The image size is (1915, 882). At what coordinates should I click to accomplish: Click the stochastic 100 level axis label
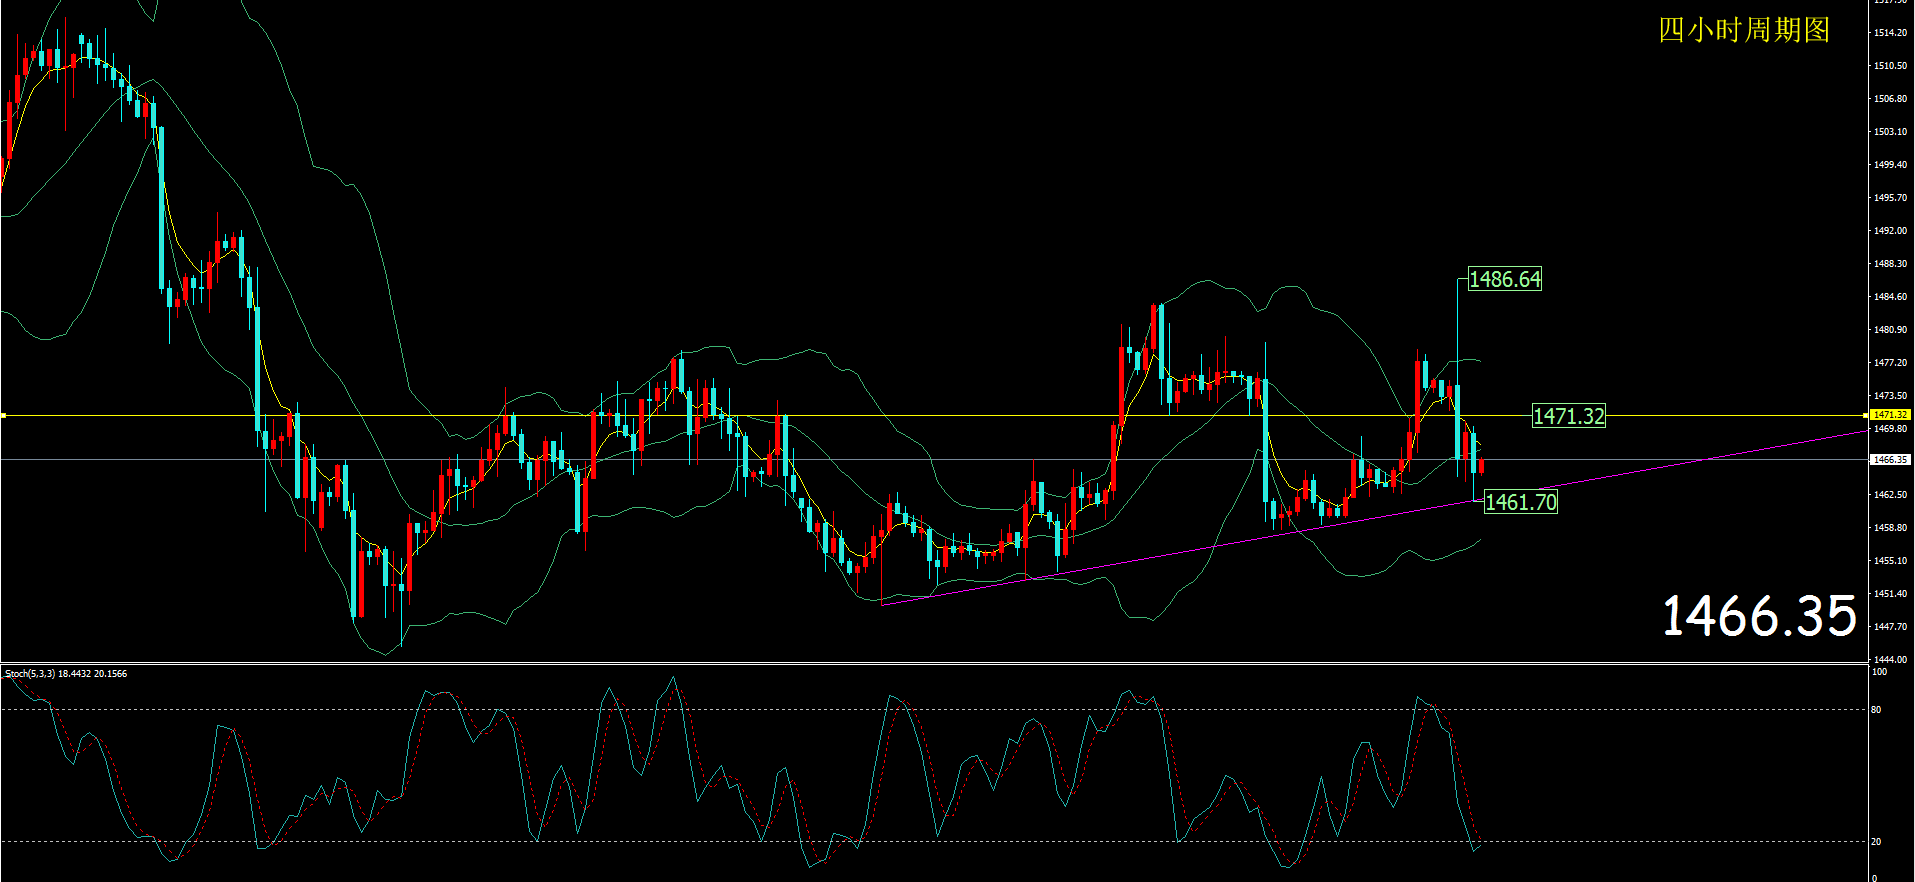(x=1879, y=672)
